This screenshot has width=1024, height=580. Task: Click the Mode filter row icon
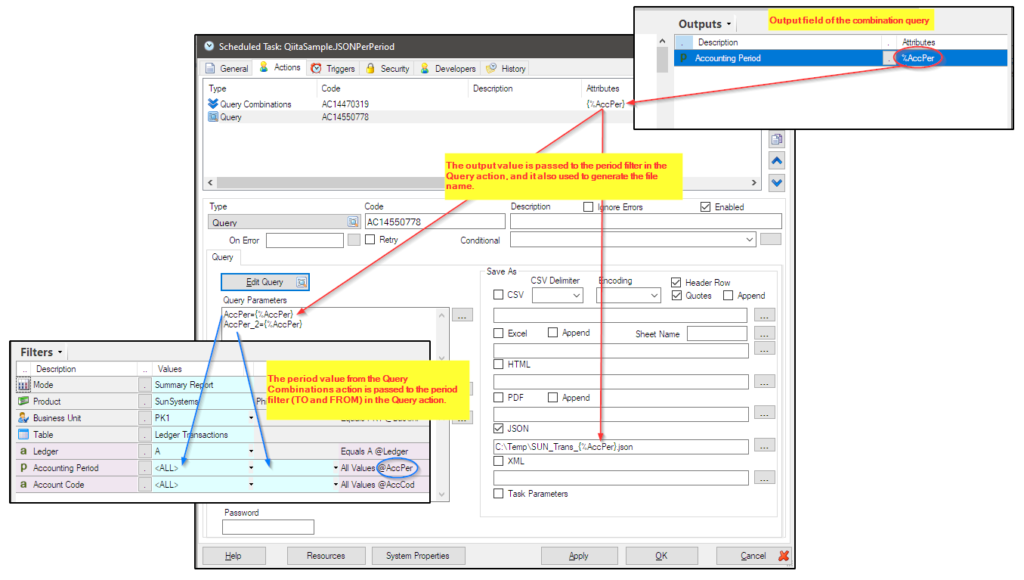[x=24, y=385]
